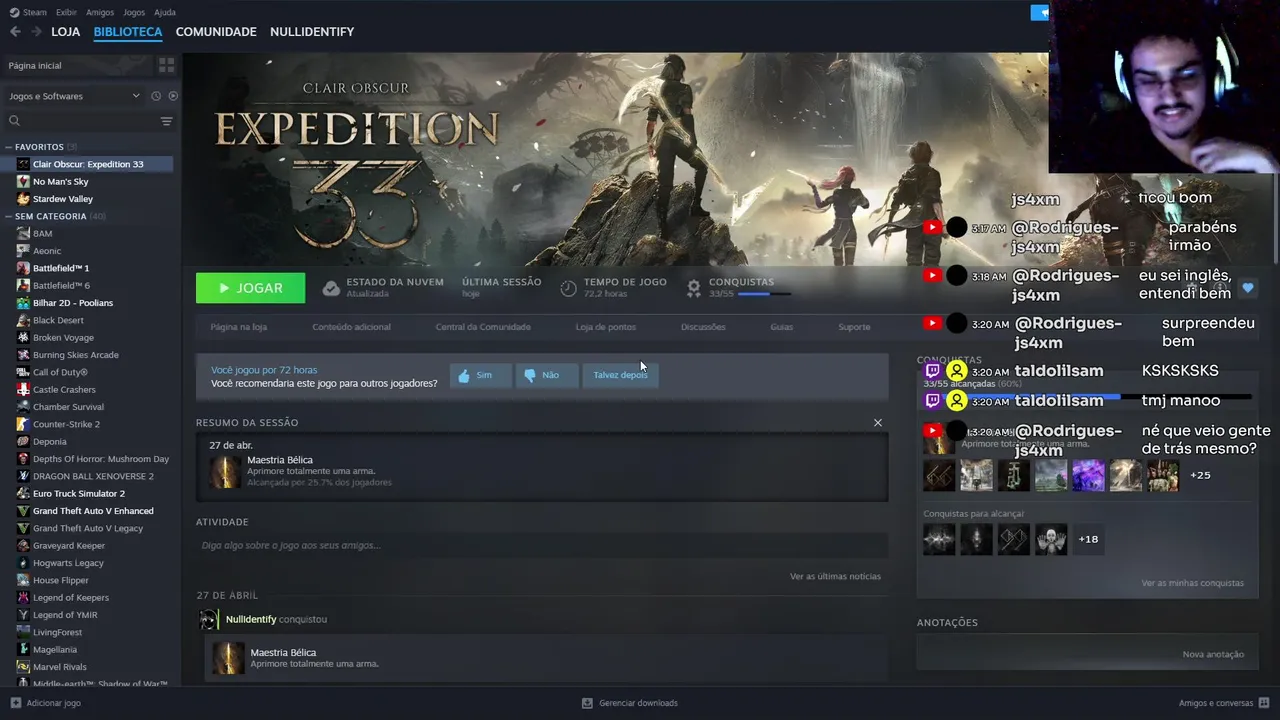Collapse the SEM CATEGORIA category
The height and width of the screenshot is (720, 1280).
point(9,216)
